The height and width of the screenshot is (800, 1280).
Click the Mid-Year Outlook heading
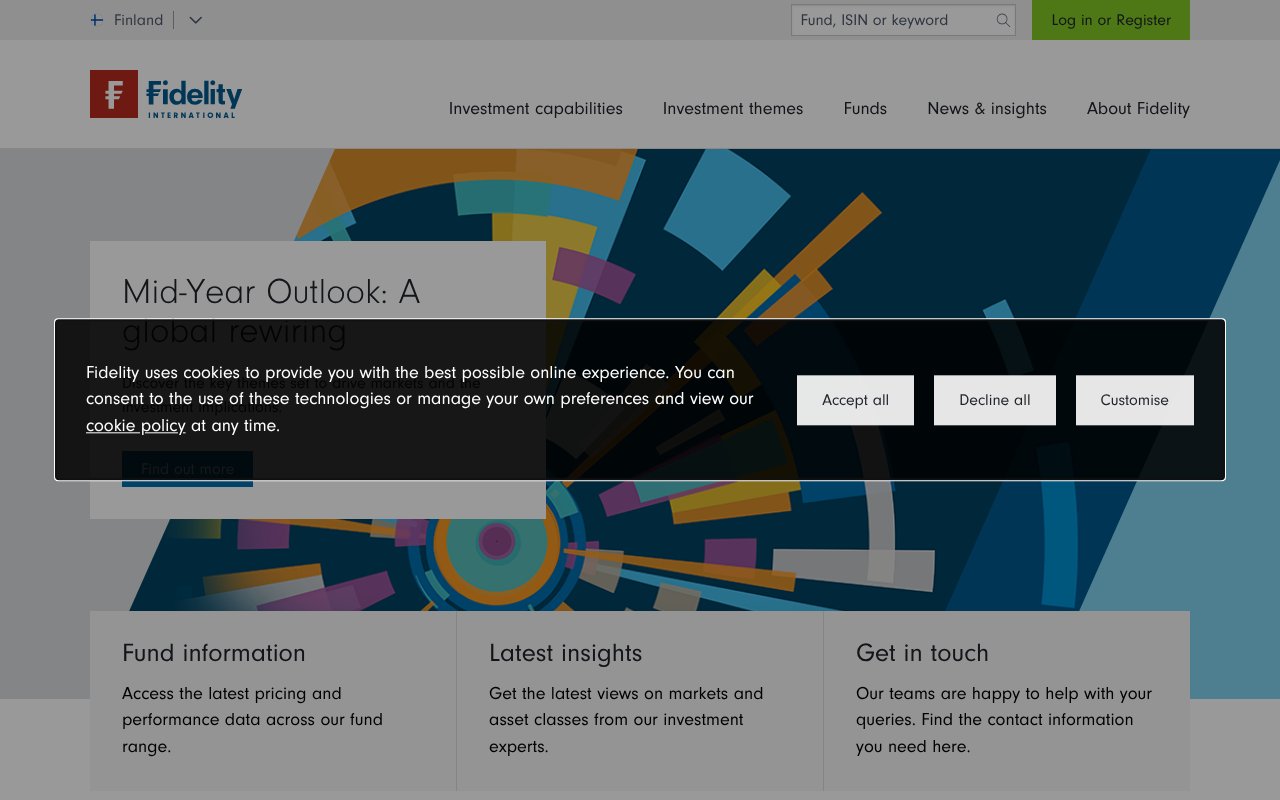[x=271, y=292]
